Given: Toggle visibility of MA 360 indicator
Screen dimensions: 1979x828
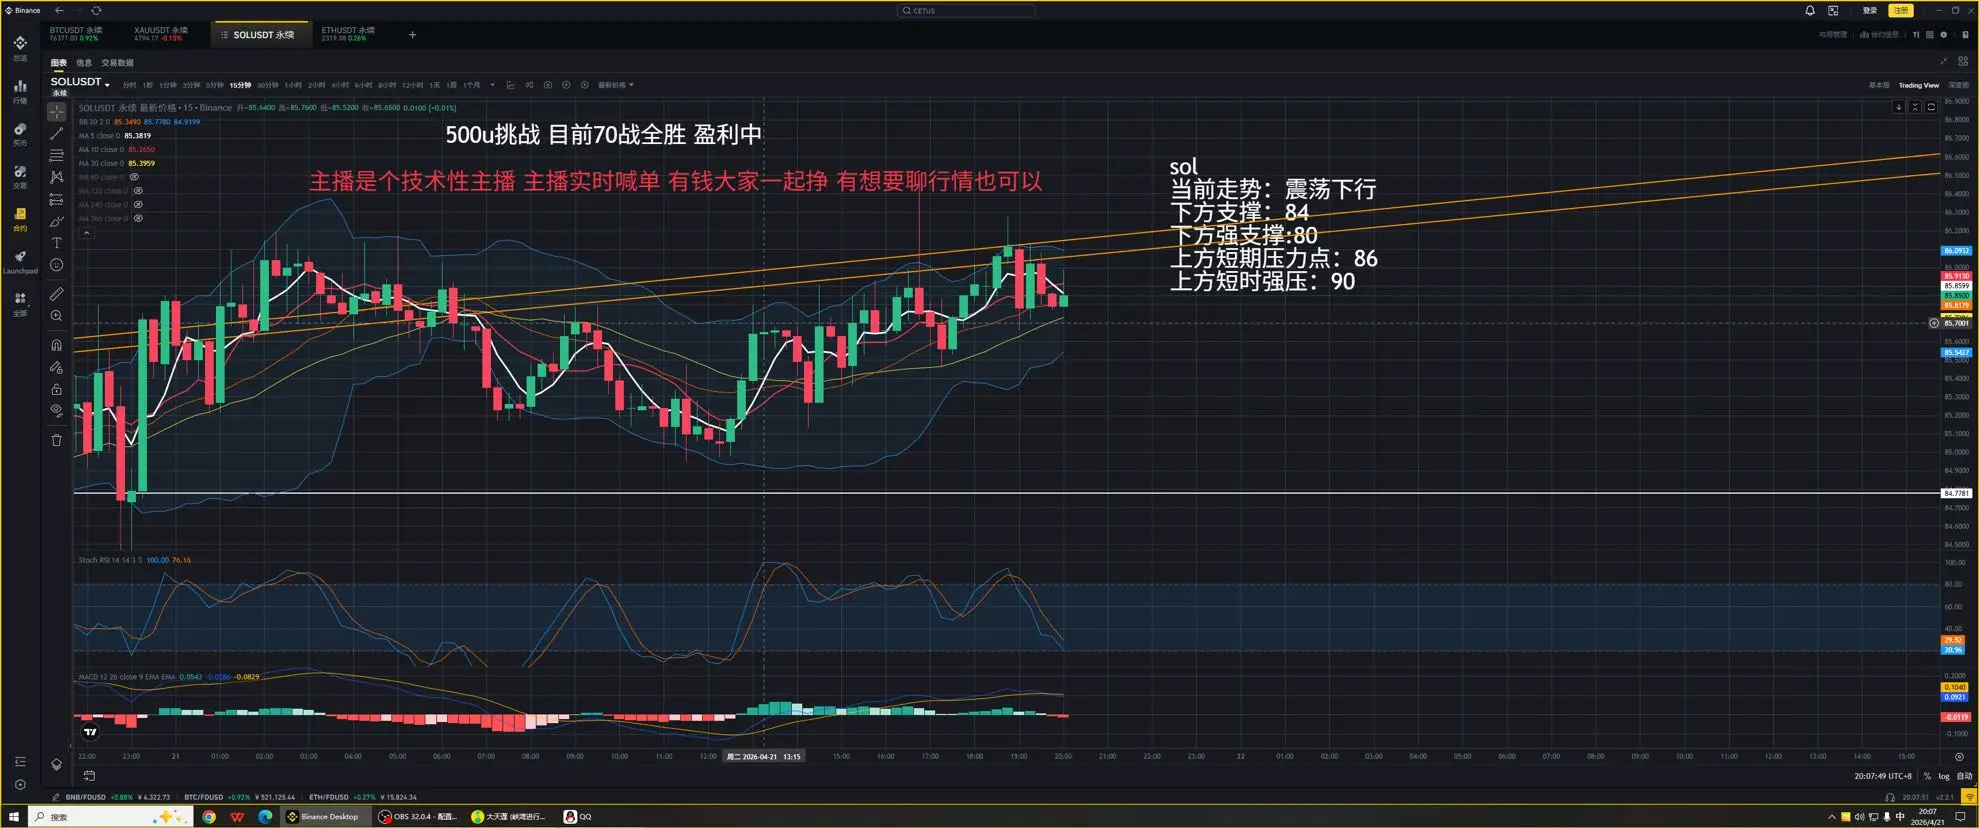Looking at the screenshot, I should 138,218.
